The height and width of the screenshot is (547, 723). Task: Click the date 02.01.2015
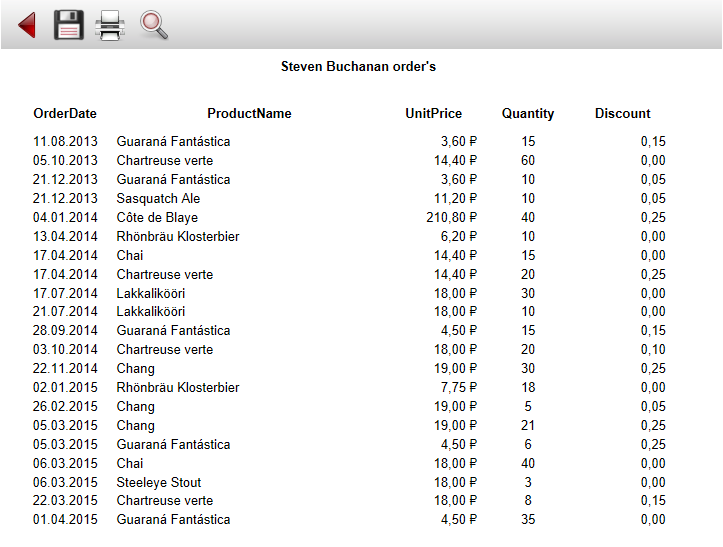click(65, 387)
